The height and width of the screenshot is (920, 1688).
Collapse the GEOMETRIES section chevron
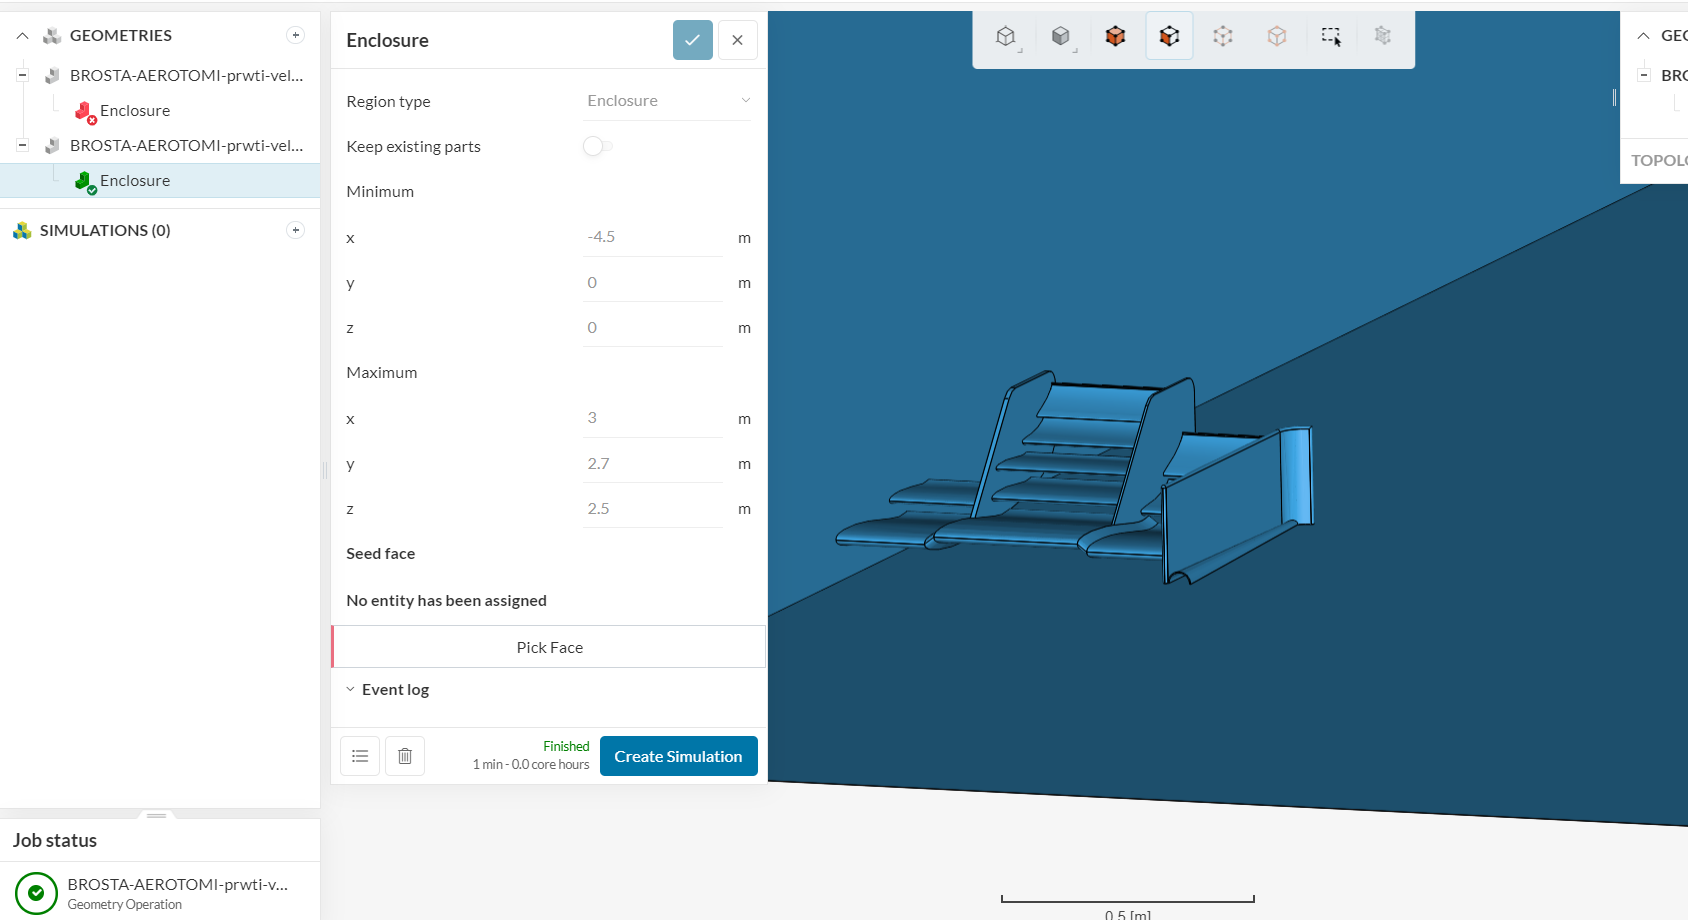22,36
